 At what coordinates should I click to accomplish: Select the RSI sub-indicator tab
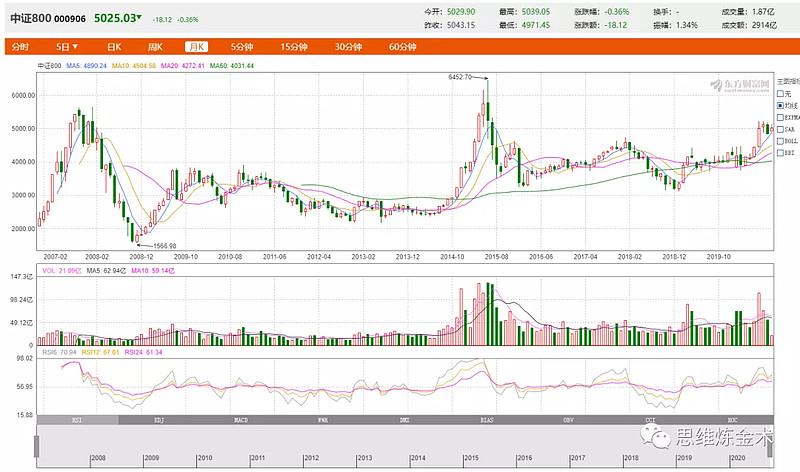pyautogui.click(x=76, y=420)
